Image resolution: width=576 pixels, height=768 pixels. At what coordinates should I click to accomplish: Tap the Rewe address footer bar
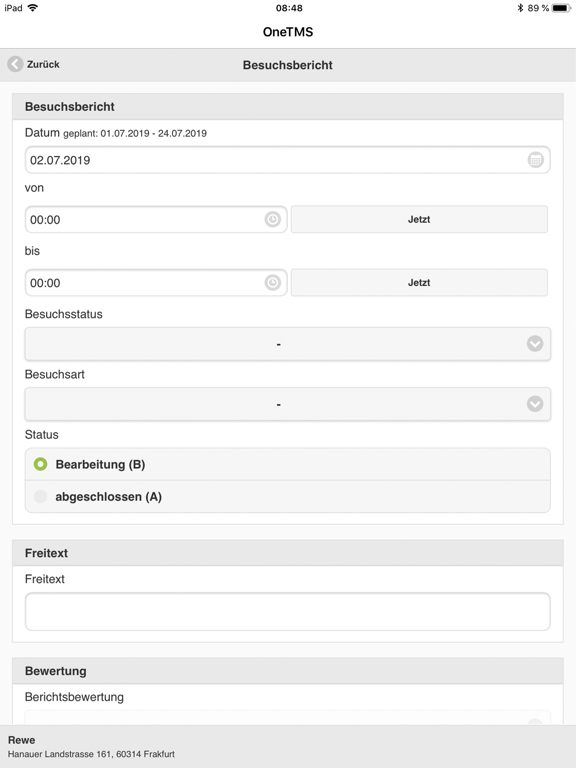[288, 746]
